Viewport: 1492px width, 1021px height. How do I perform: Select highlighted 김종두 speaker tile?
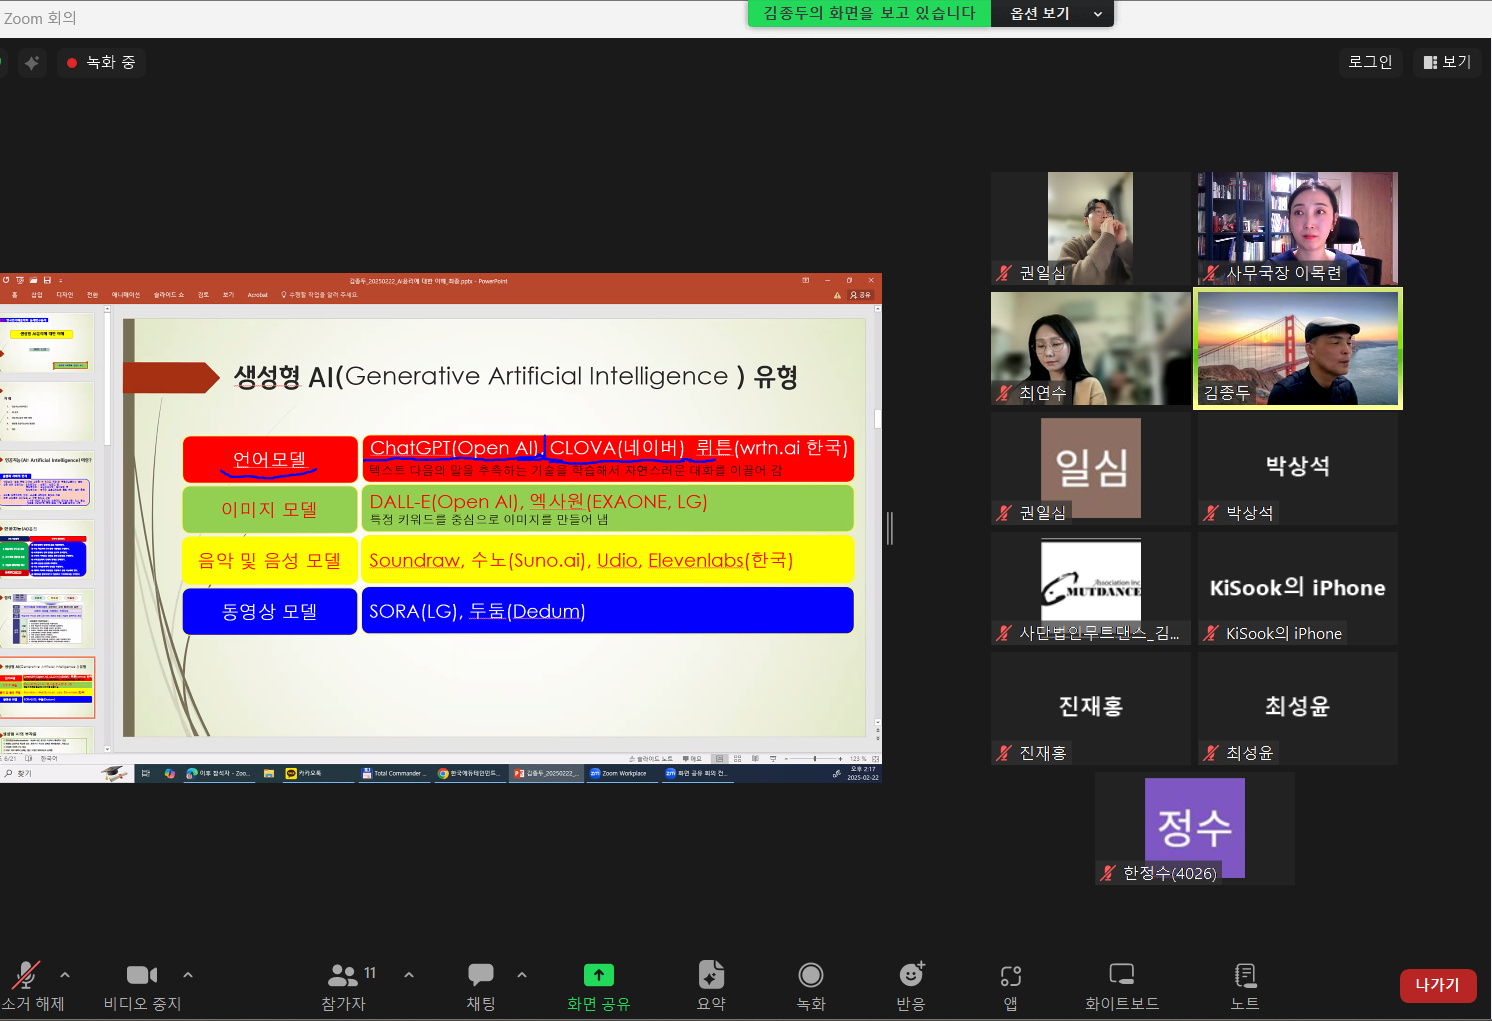[1297, 348]
